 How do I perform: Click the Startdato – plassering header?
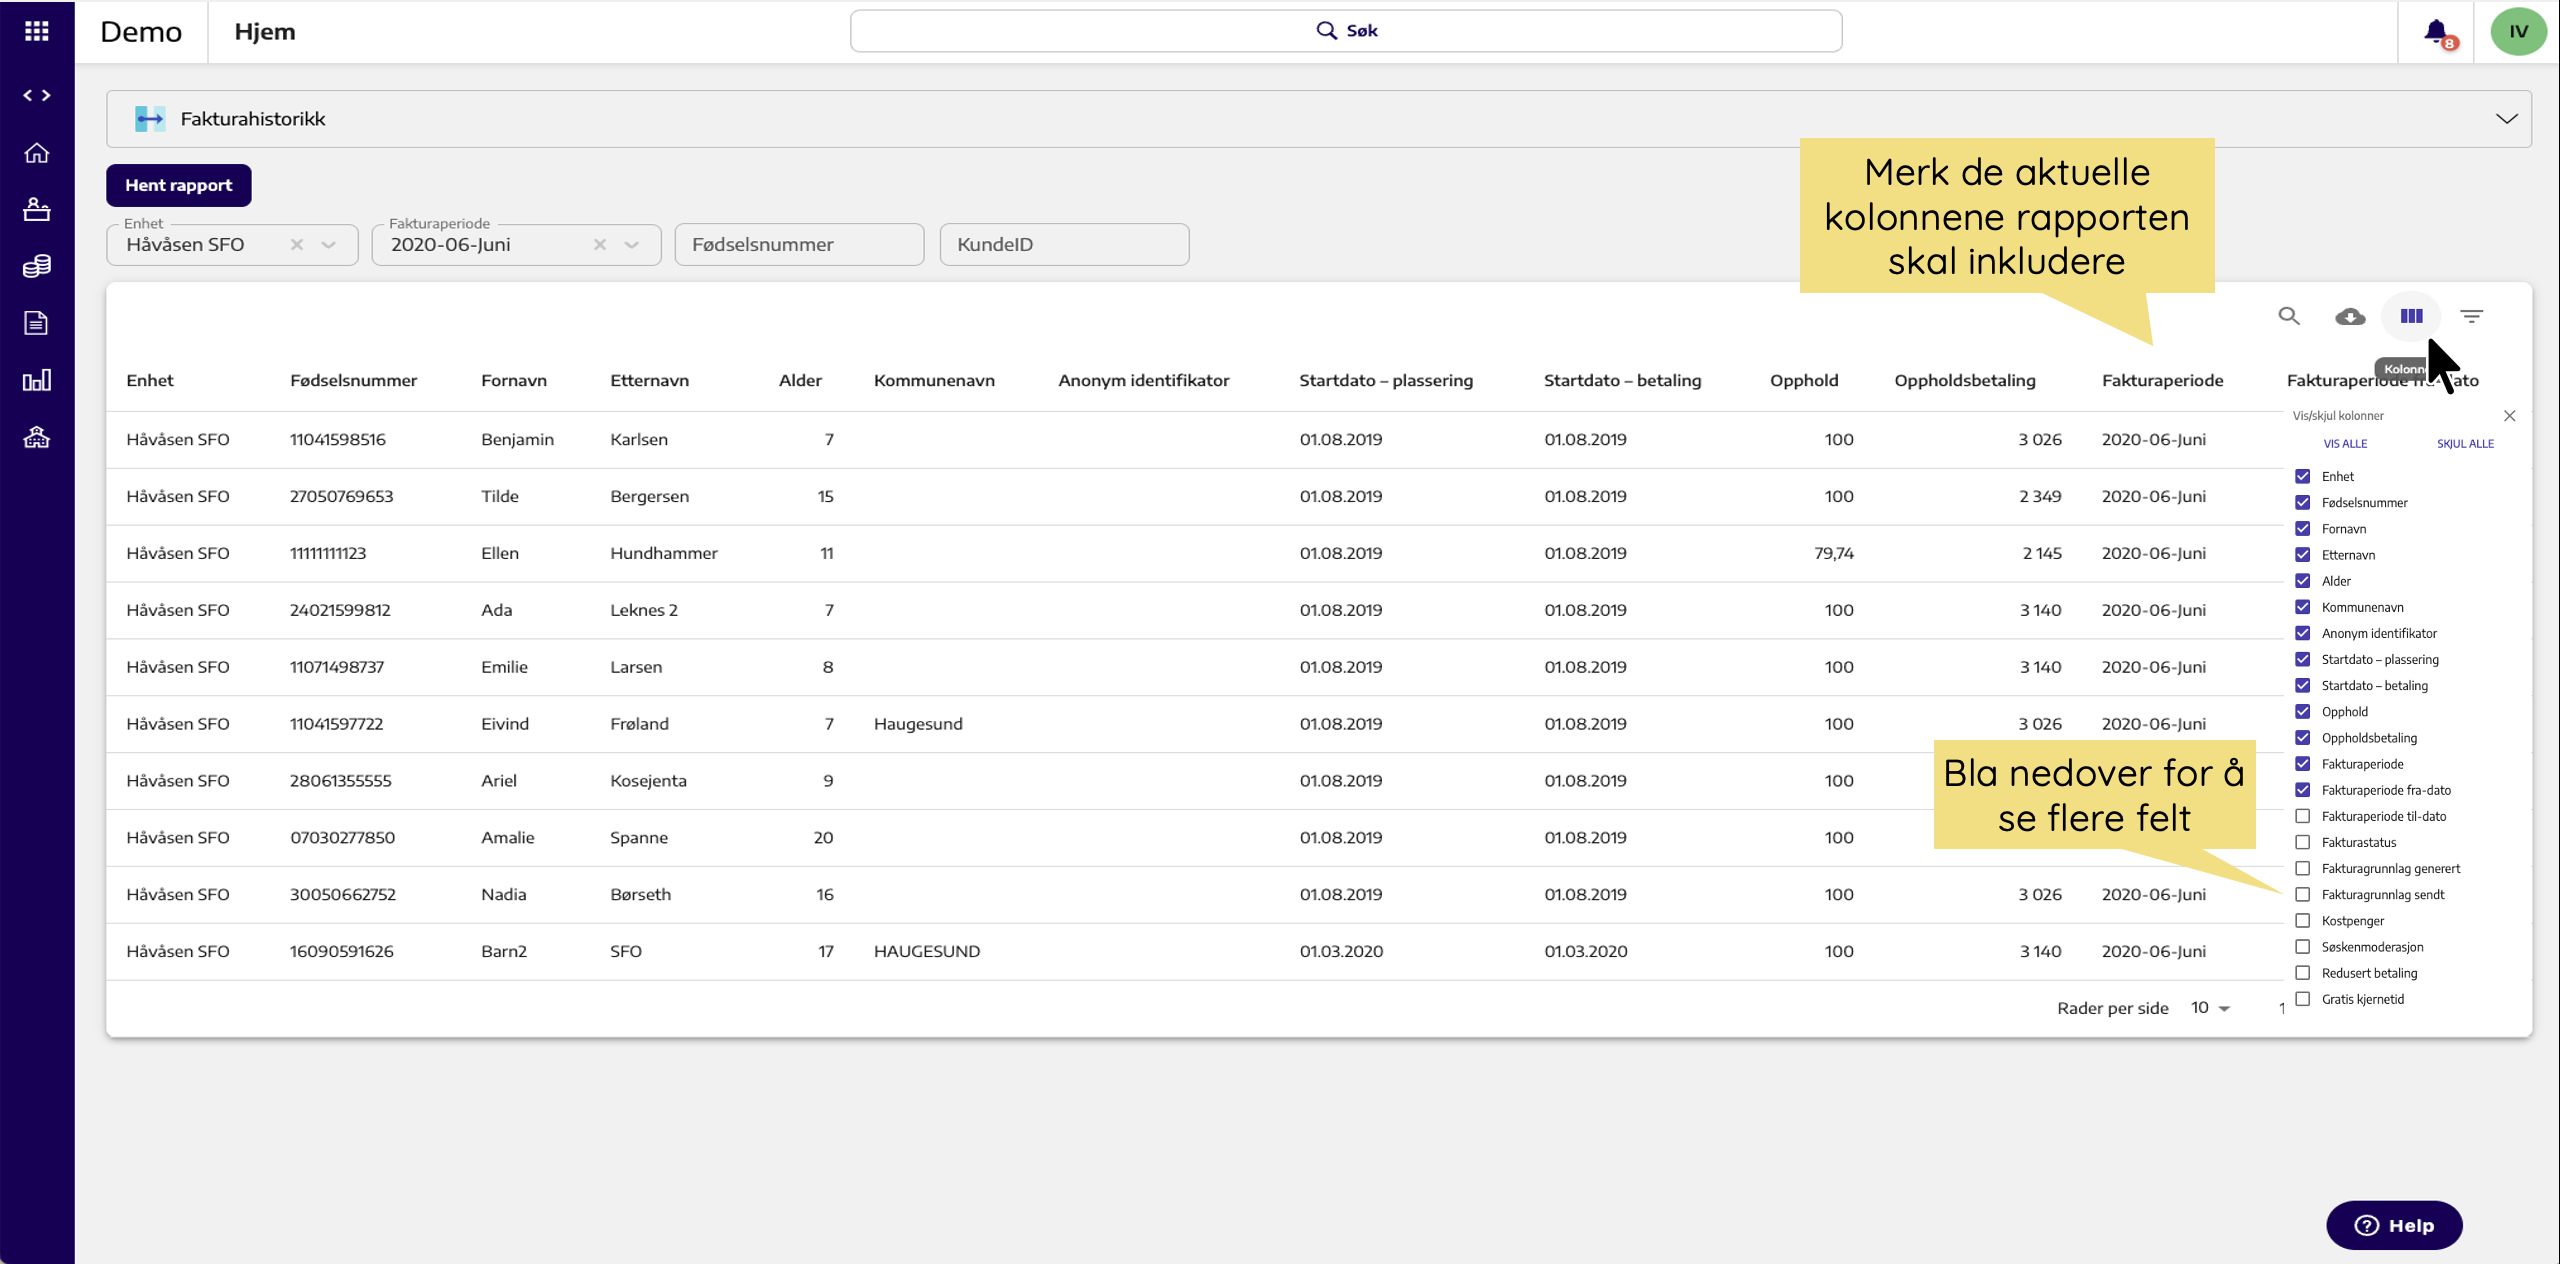point(1386,381)
